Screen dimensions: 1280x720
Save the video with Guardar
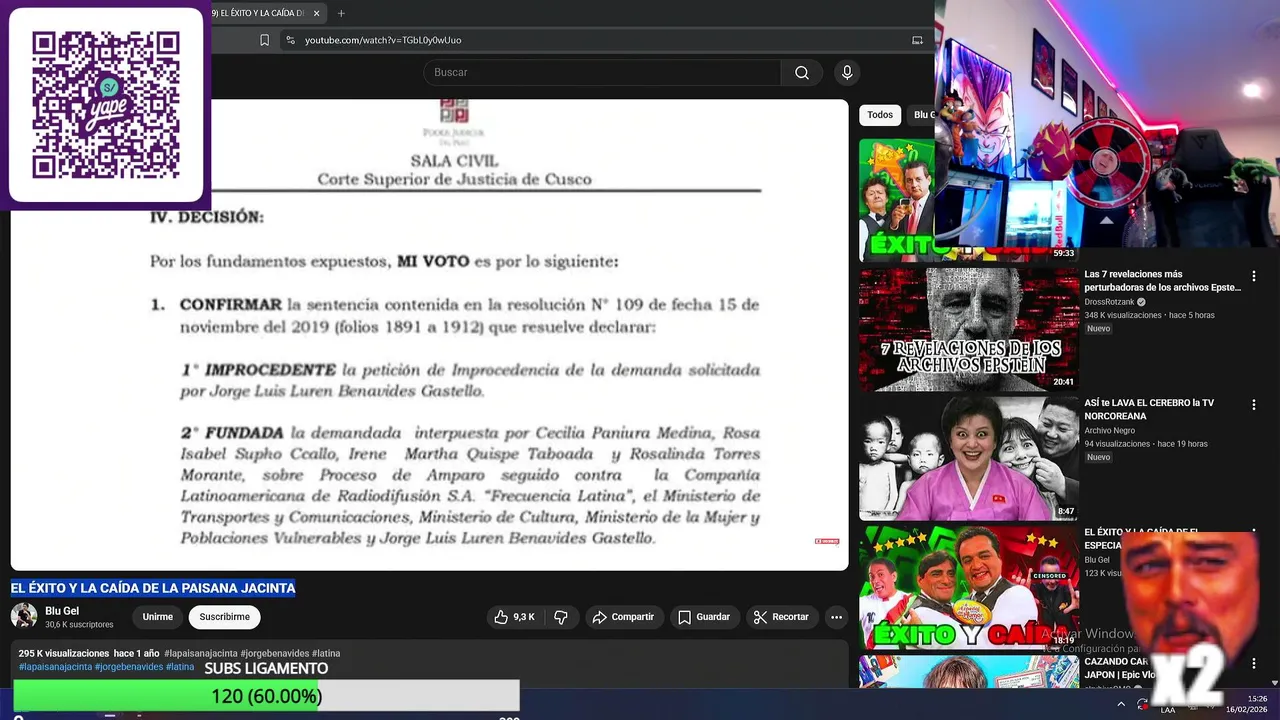click(x=704, y=617)
